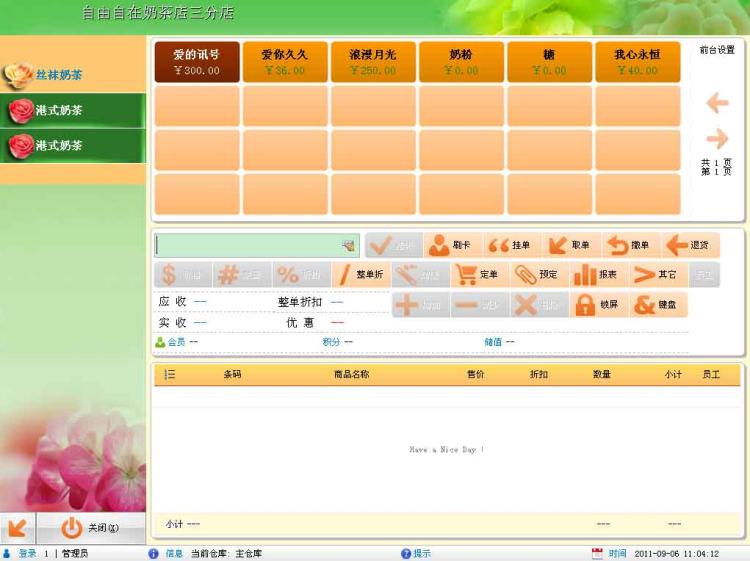Click the 应收 amount due label
This screenshot has width=750, height=561.
pyautogui.click(x=172, y=302)
